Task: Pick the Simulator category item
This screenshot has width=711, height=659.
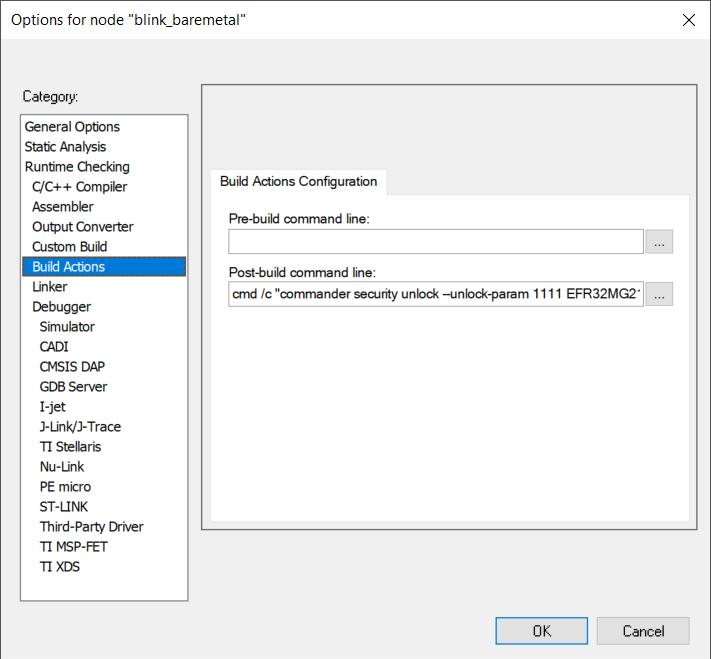Action: 67,327
